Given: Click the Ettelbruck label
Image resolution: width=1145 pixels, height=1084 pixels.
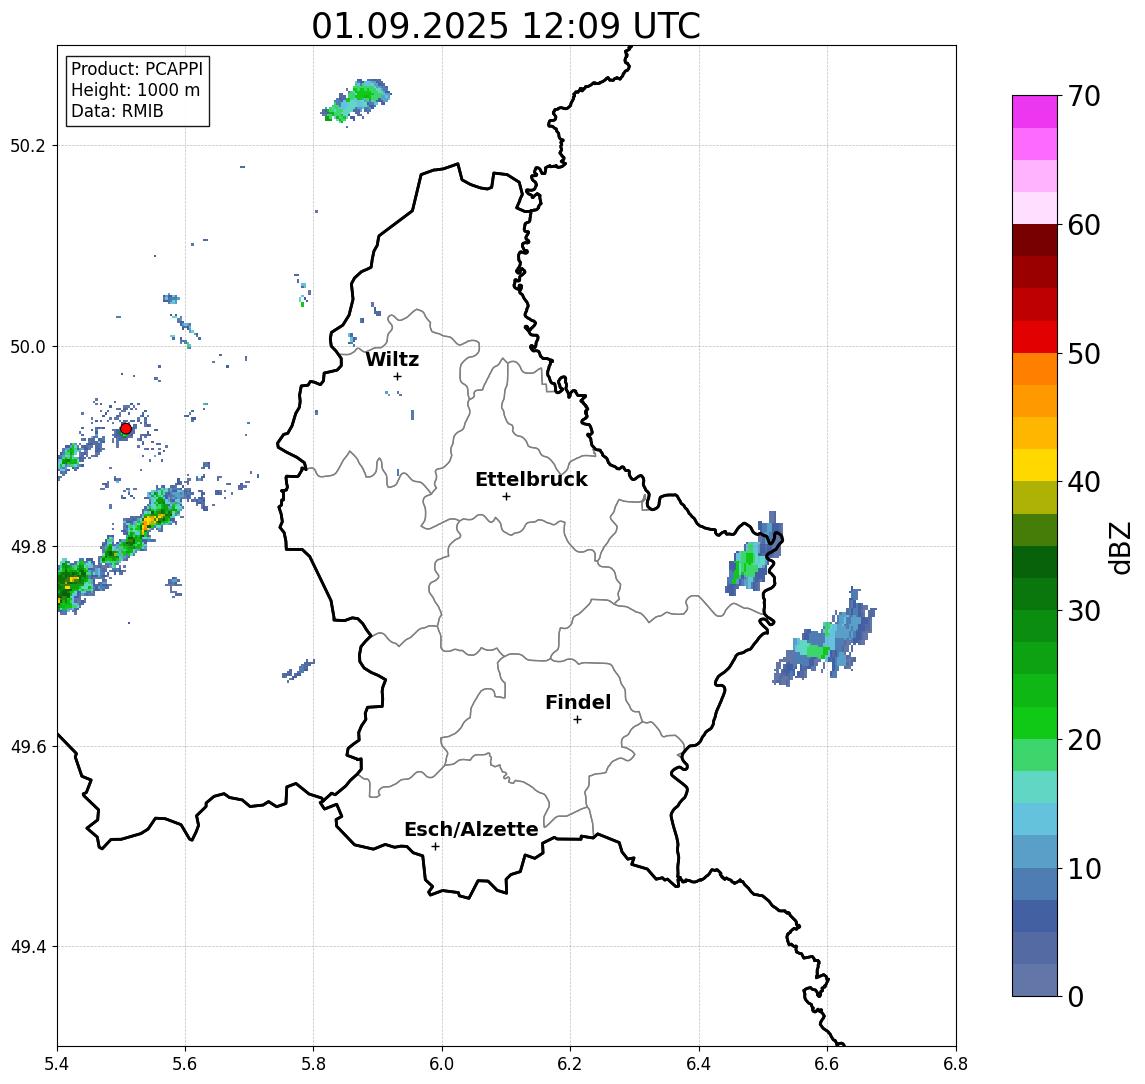Looking at the screenshot, I should 531,479.
